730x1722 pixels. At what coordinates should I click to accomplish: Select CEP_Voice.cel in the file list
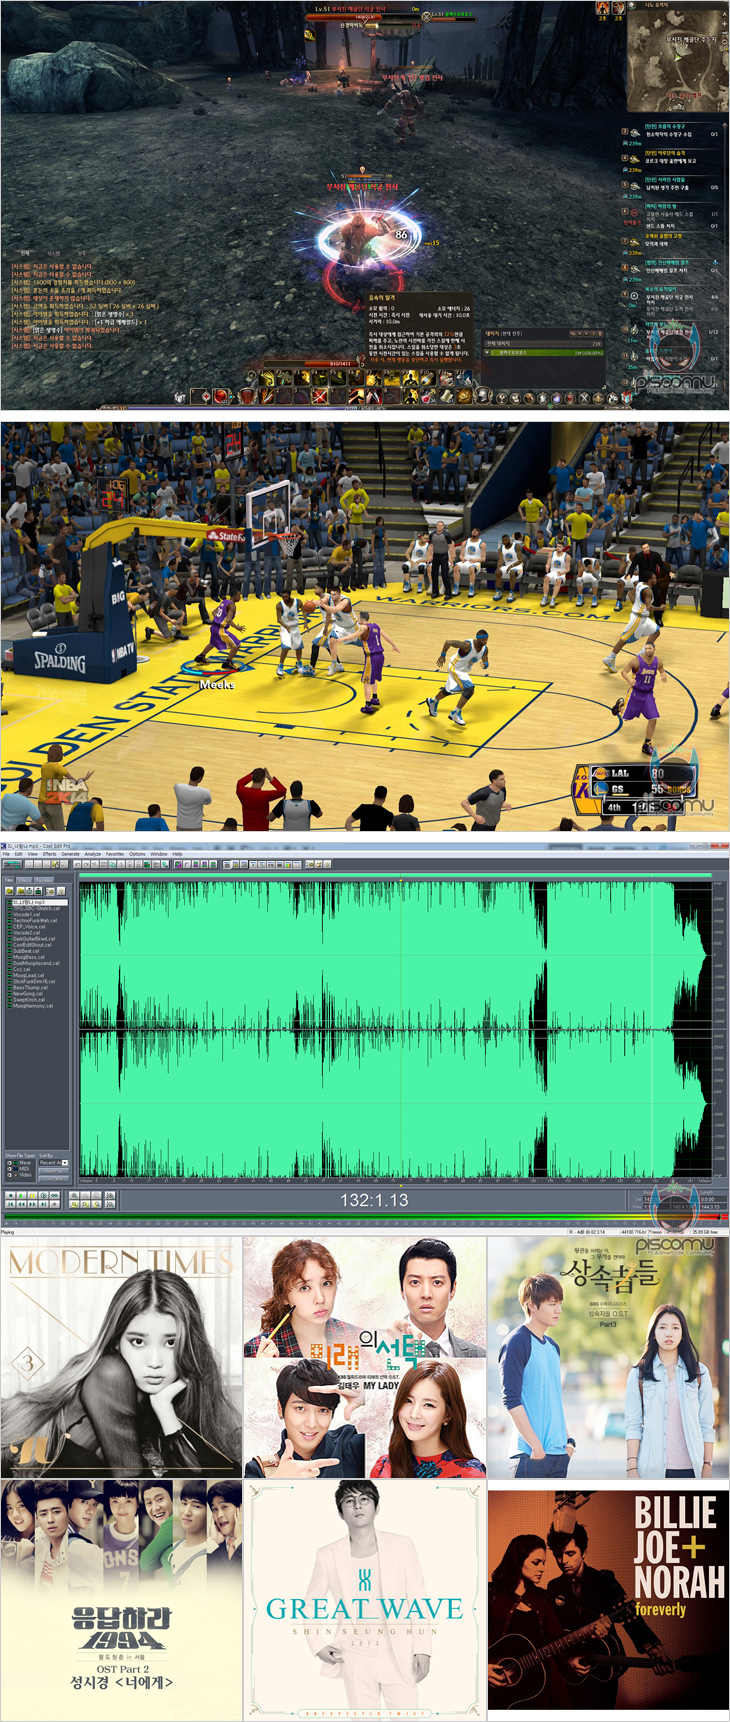tap(29, 927)
